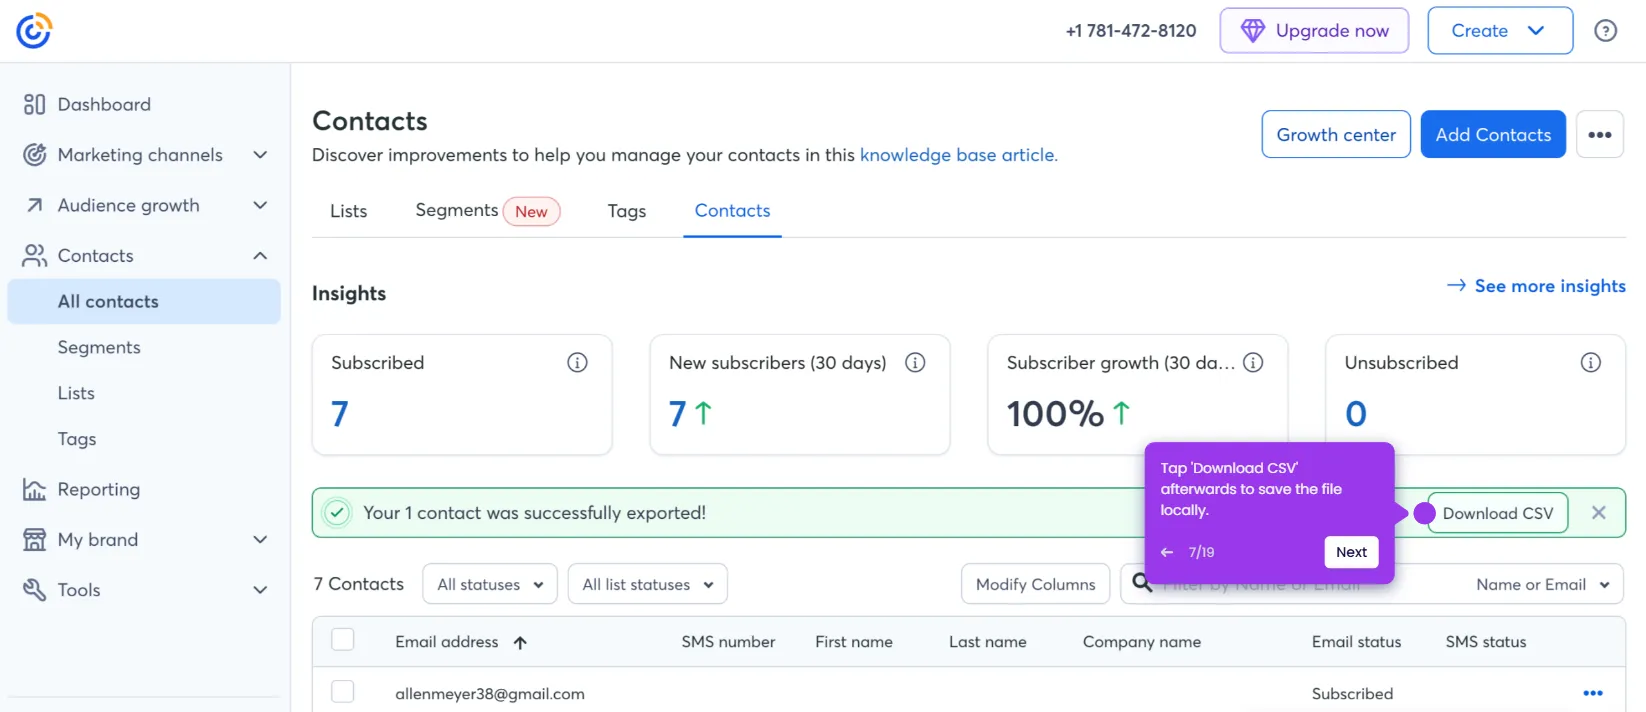
Task: Open the Name or Email filter dropdown
Action: 1542,585
